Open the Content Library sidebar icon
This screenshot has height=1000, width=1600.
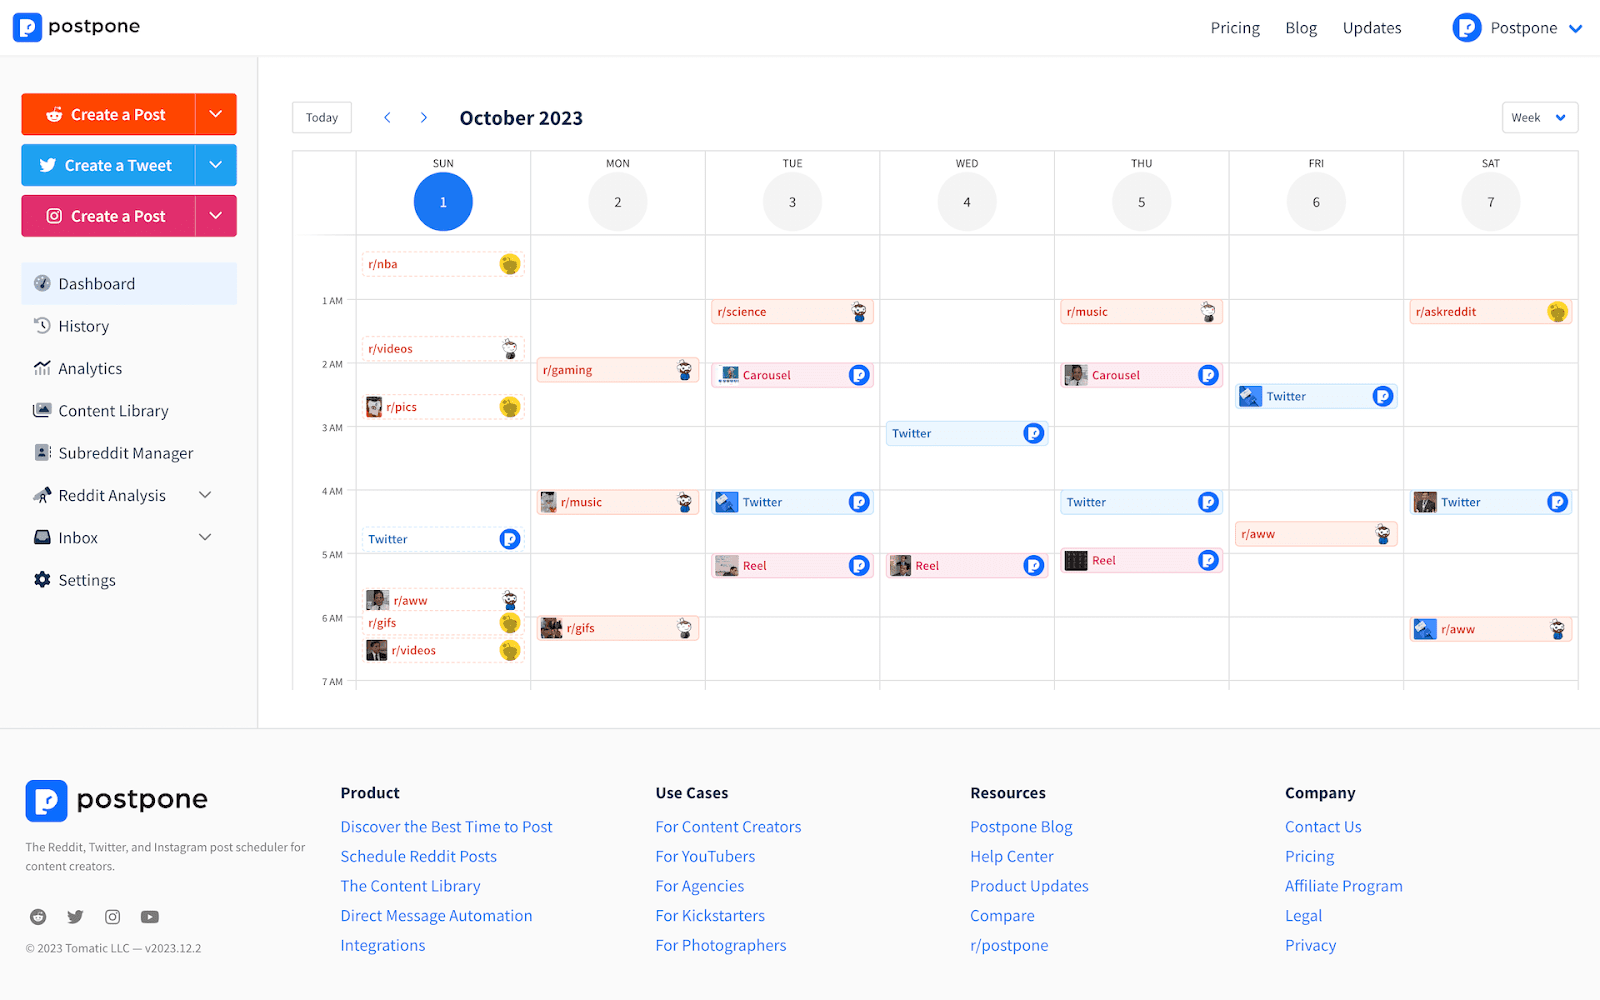pos(41,410)
